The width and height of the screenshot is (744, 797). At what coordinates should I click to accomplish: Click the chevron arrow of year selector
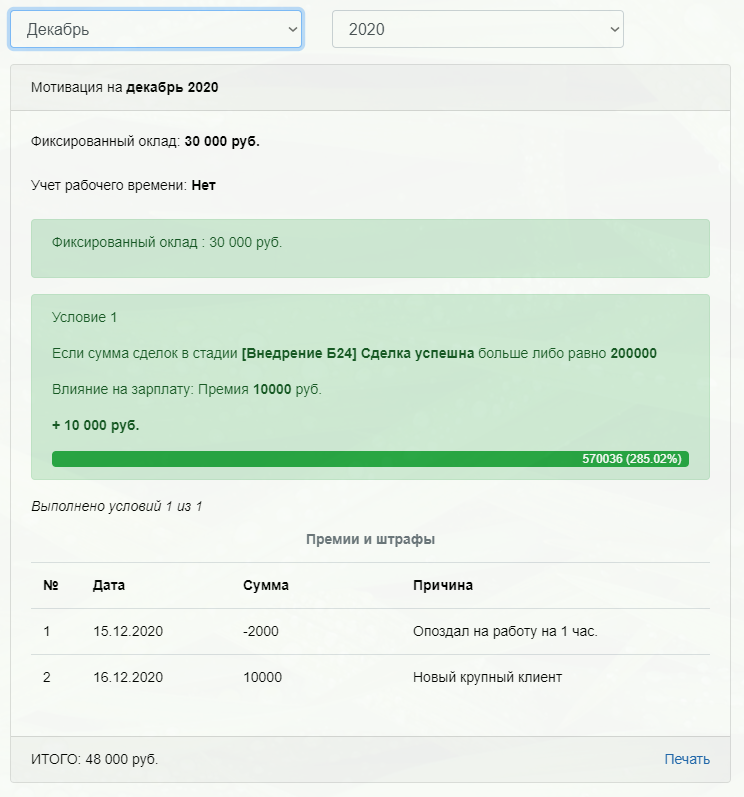point(614,29)
